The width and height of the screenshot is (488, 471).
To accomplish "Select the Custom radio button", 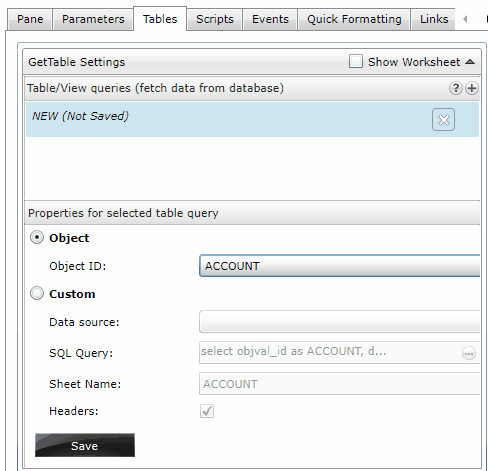I will click(x=37, y=294).
